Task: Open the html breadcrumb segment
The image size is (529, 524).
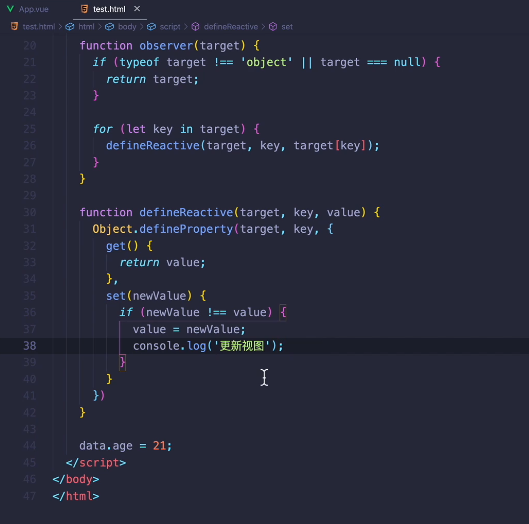Action: coord(86,27)
